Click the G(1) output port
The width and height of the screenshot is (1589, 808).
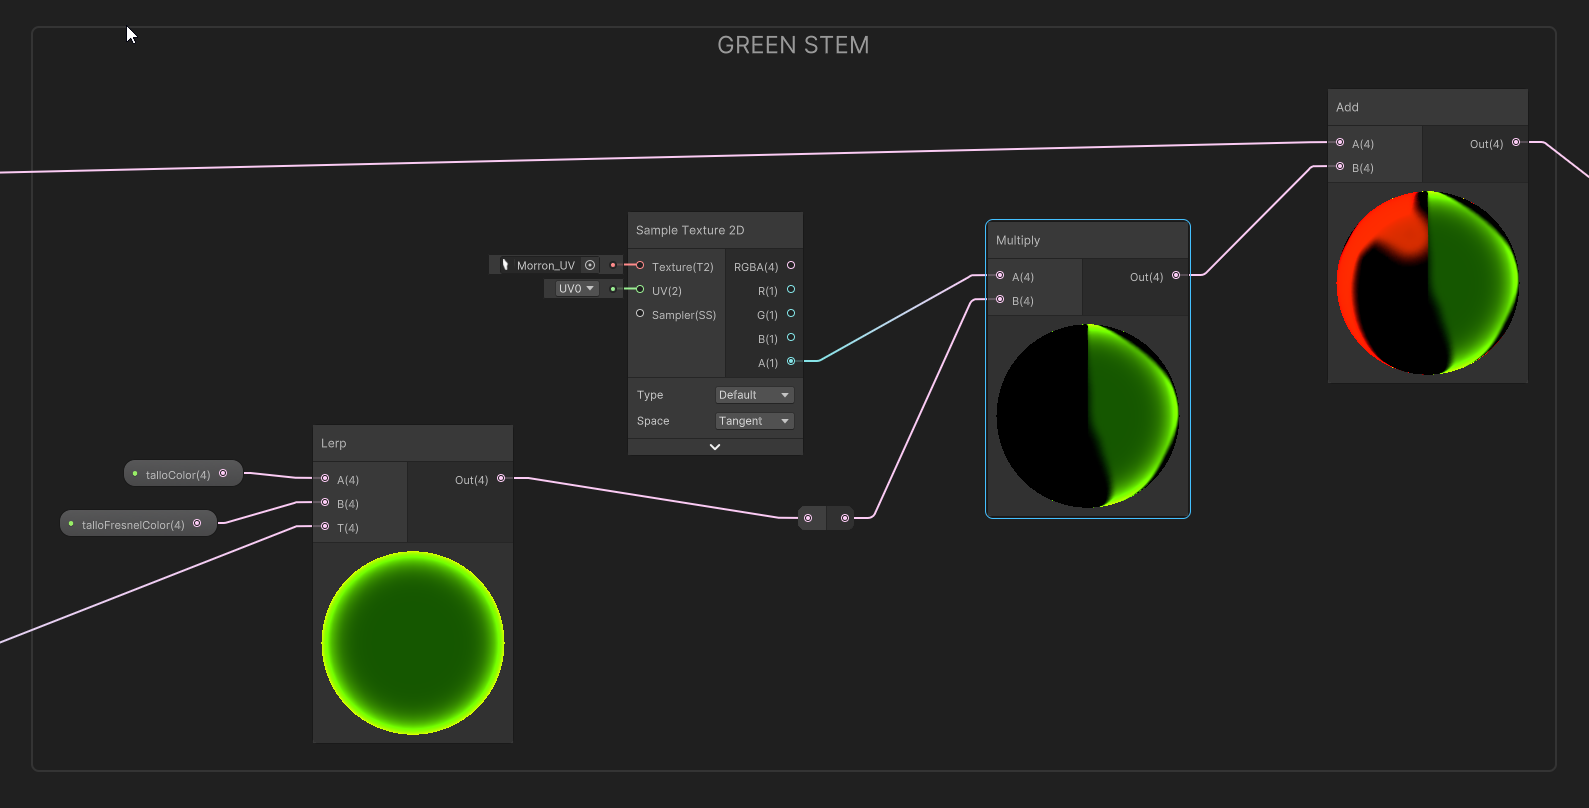[791, 314]
